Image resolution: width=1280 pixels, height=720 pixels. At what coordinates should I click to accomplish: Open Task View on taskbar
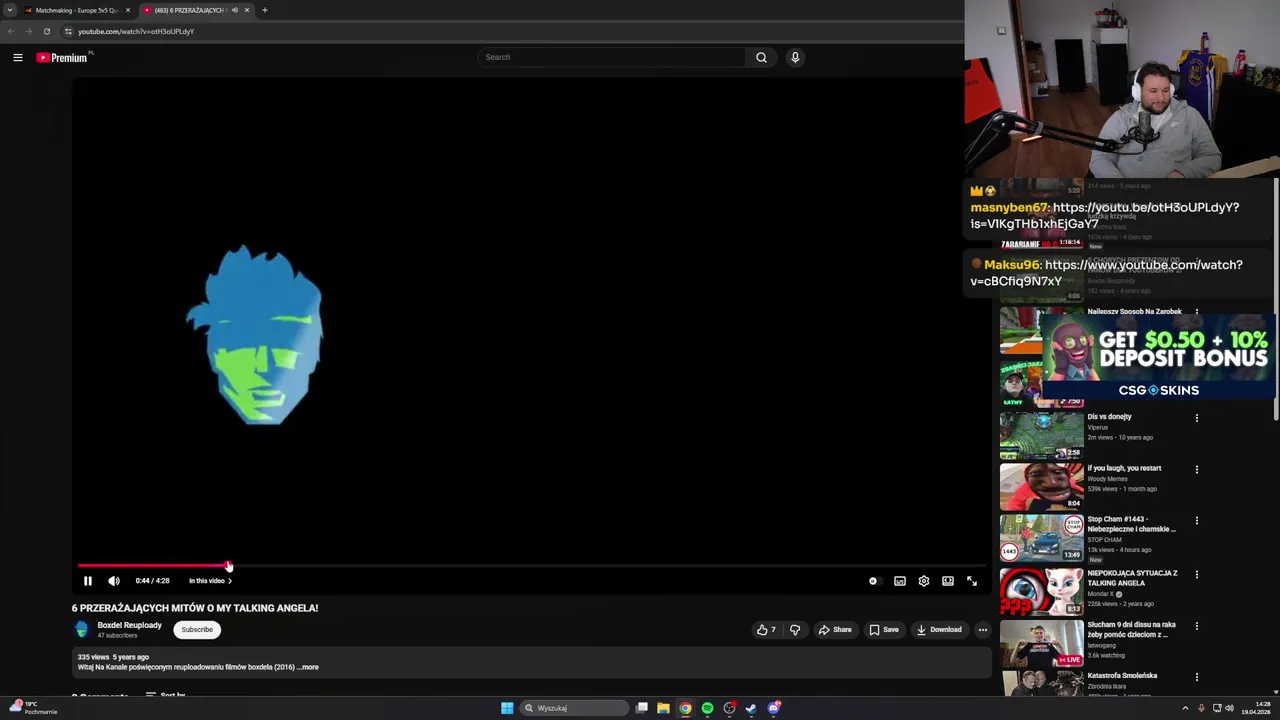point(642,708)
